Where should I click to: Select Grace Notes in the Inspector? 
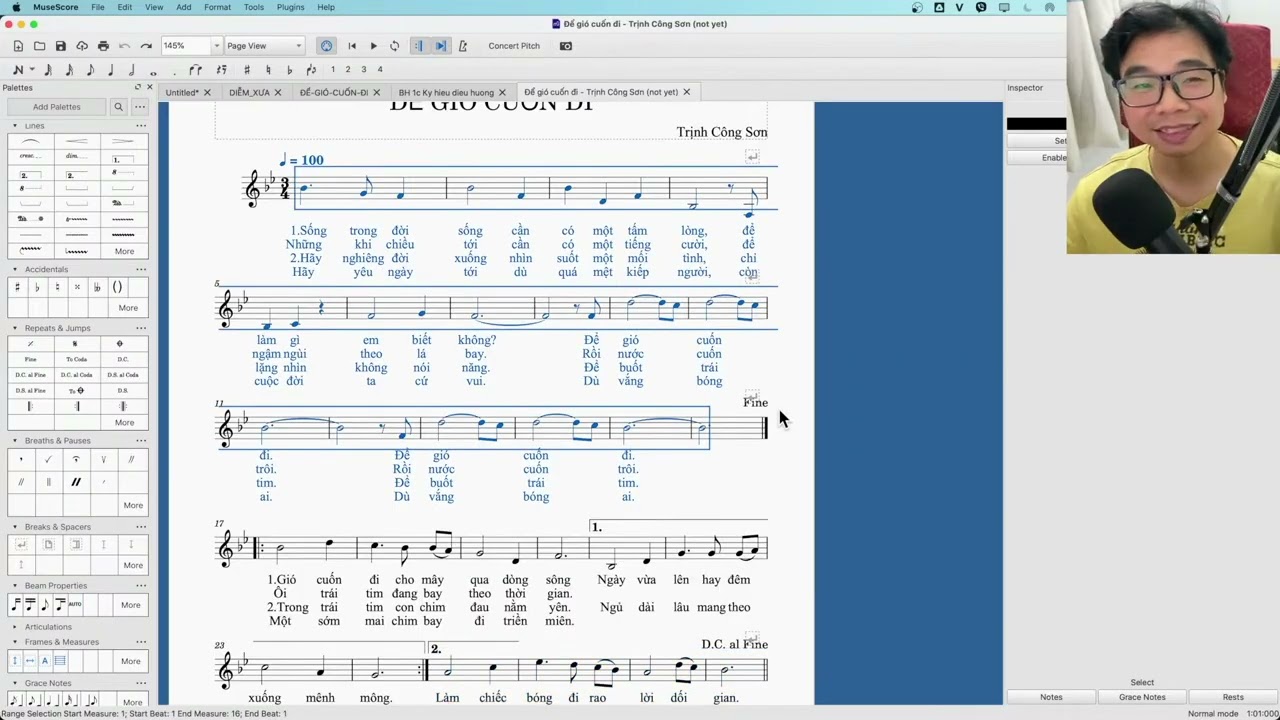pos(1142,697)
